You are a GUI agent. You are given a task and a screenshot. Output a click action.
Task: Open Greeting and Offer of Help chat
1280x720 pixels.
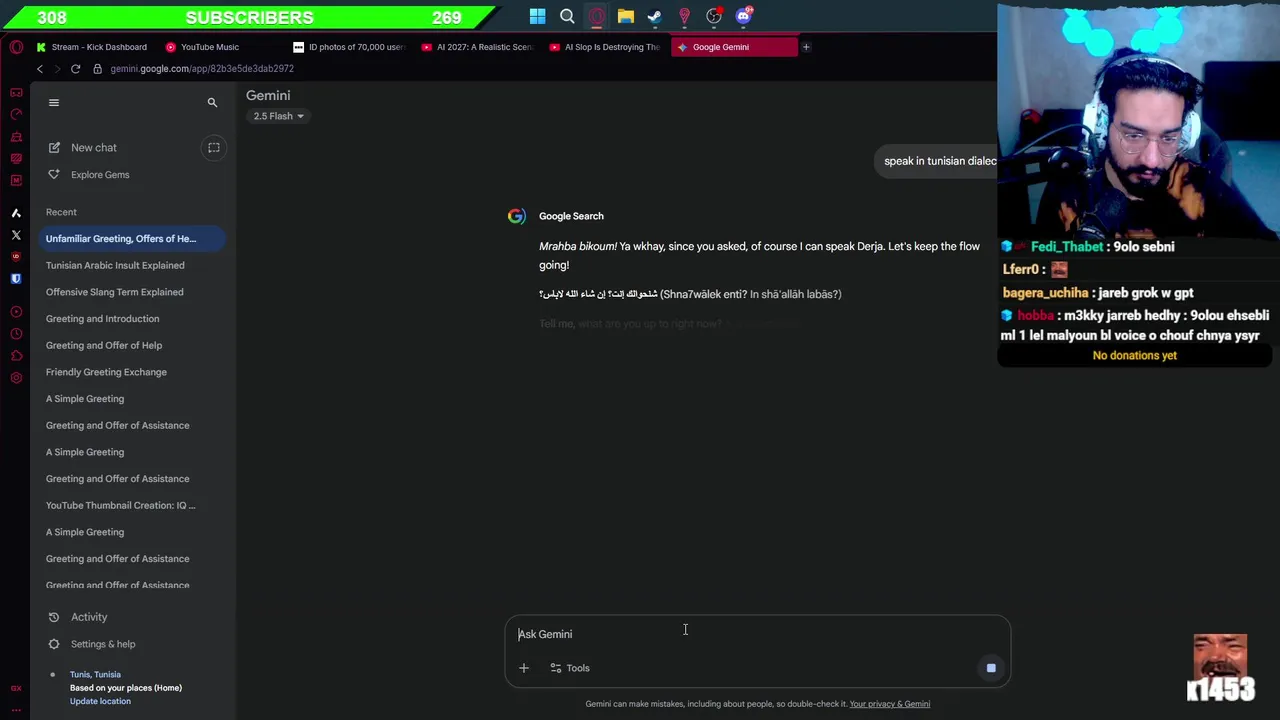[x=104, y=345]
